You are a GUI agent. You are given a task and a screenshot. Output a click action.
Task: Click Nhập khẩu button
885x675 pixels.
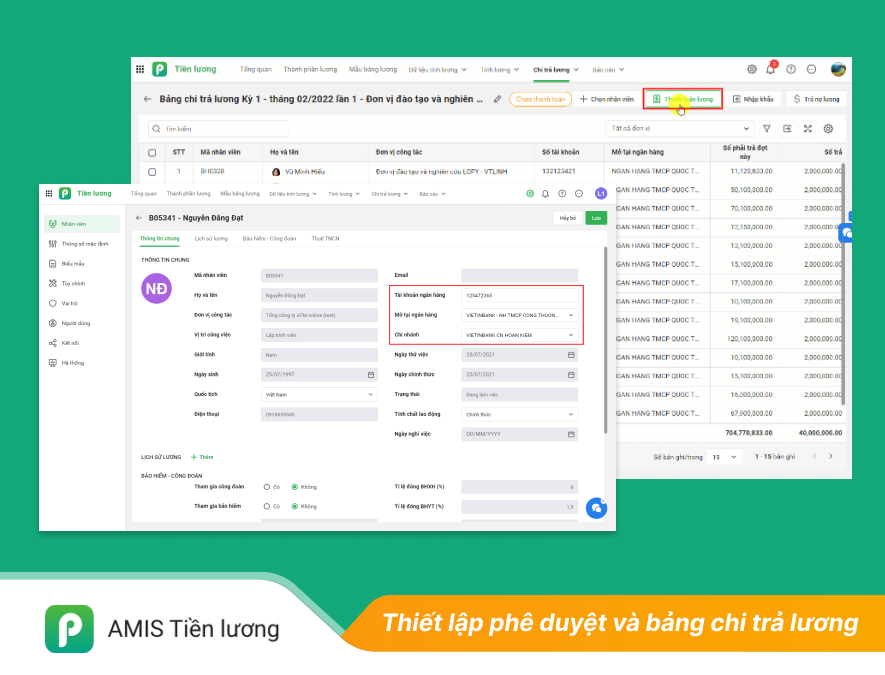753,99
